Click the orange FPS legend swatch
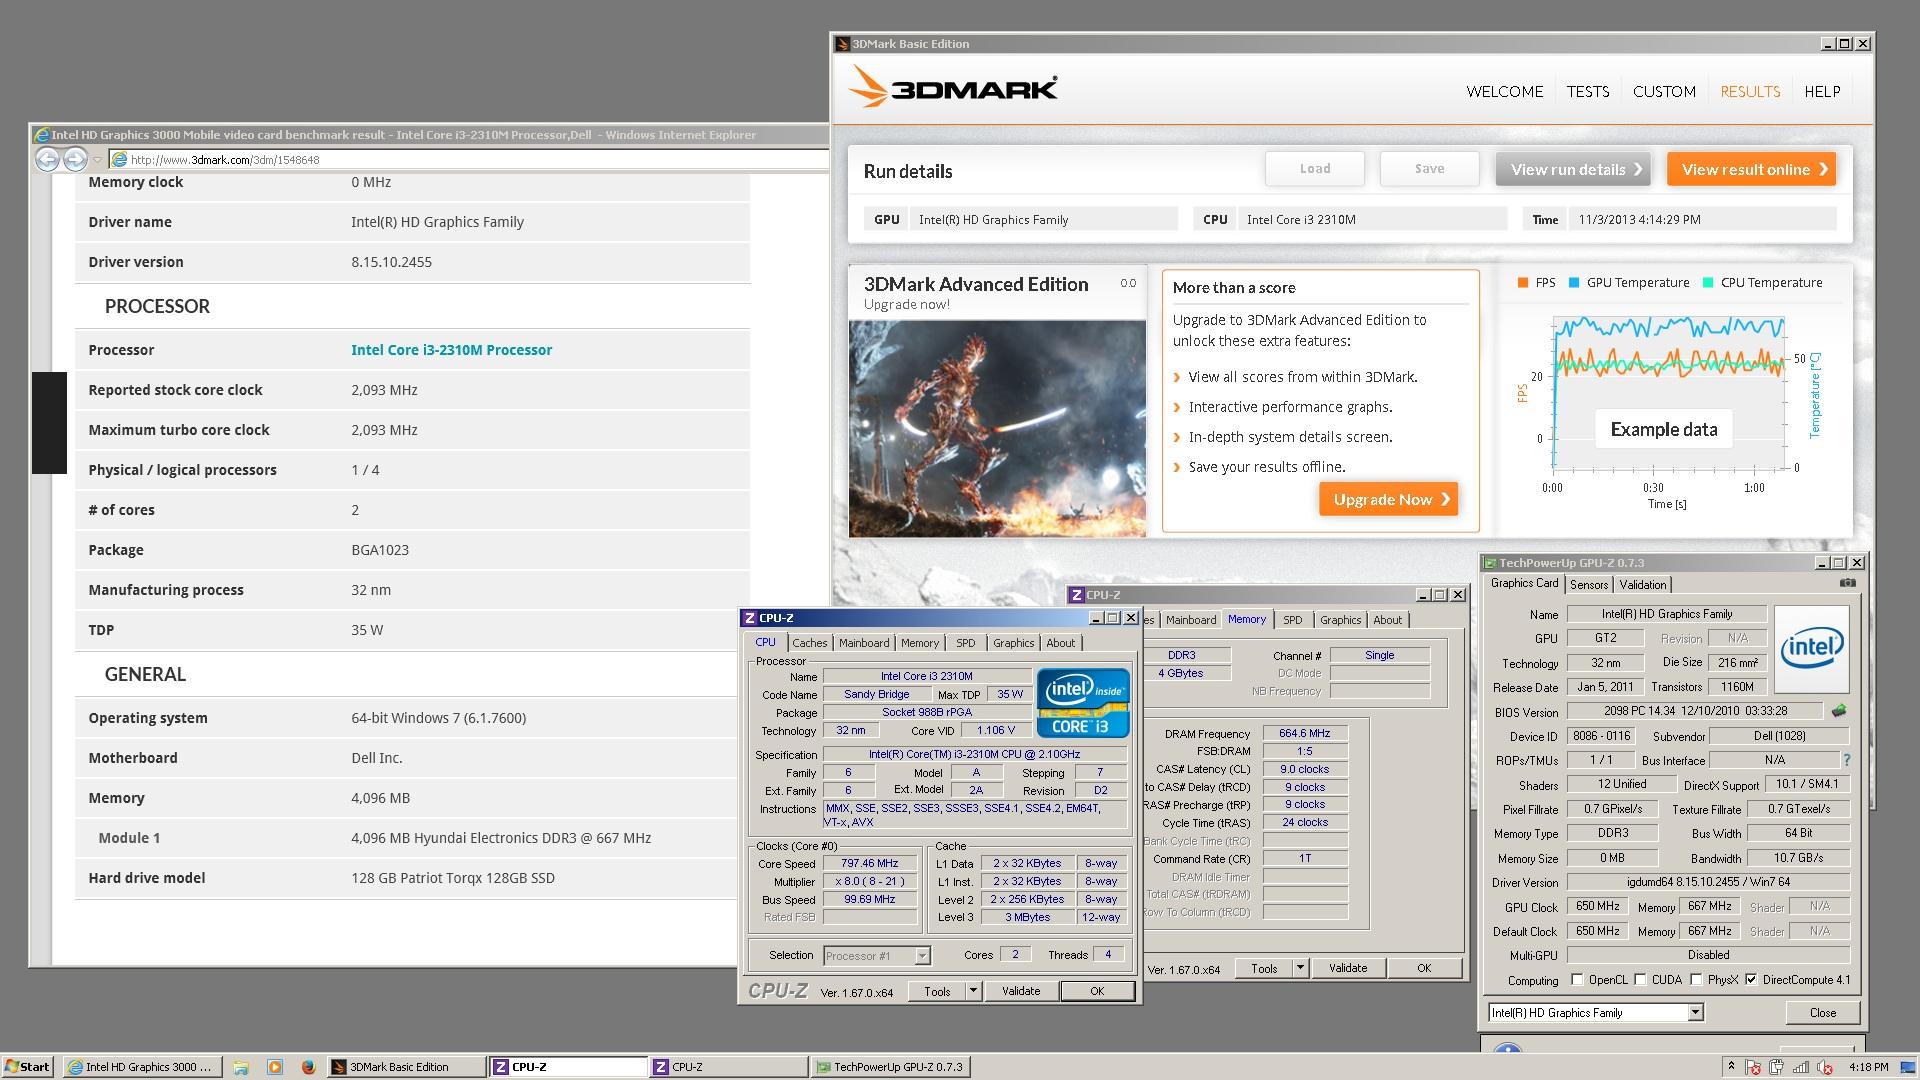Image resolution: width=1920 pixels, height=1080 pixels. tap(1522, 283)
